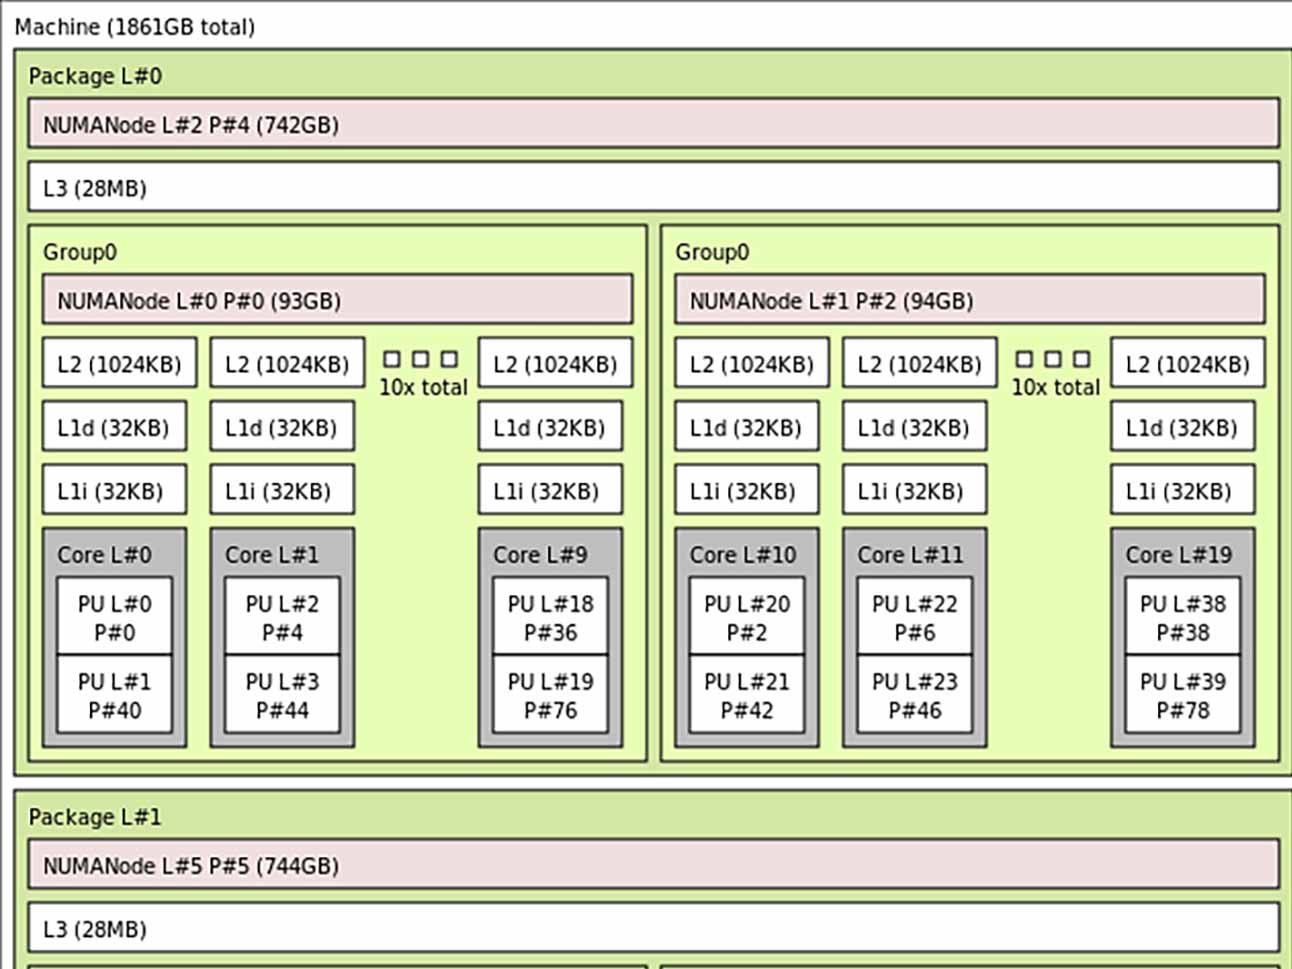
Task: Click L1i (32KB) above Core L#1
Action: pyautogui.click(x=282, y=490)
